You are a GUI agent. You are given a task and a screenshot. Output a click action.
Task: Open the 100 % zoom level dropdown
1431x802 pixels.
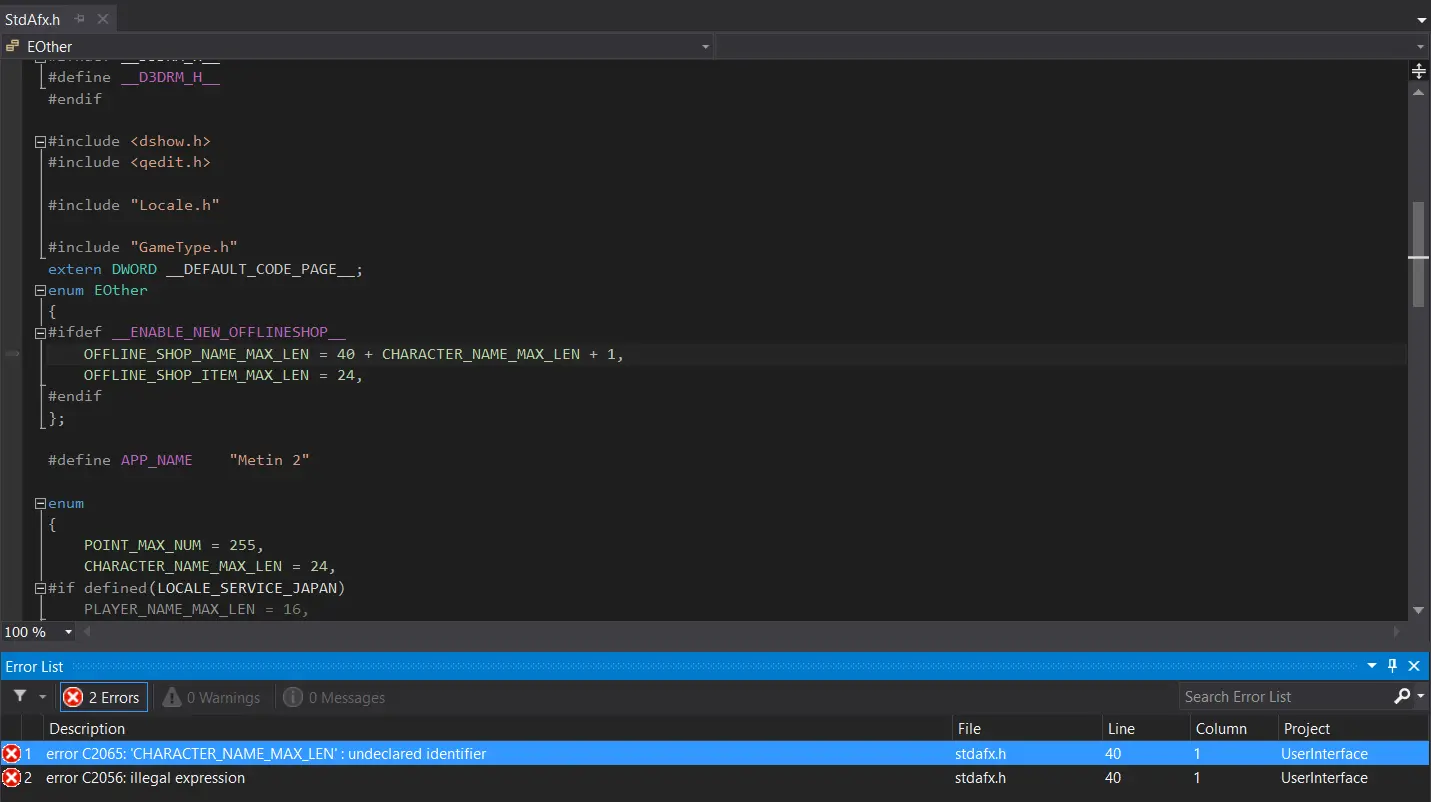(x=69, y=632)
